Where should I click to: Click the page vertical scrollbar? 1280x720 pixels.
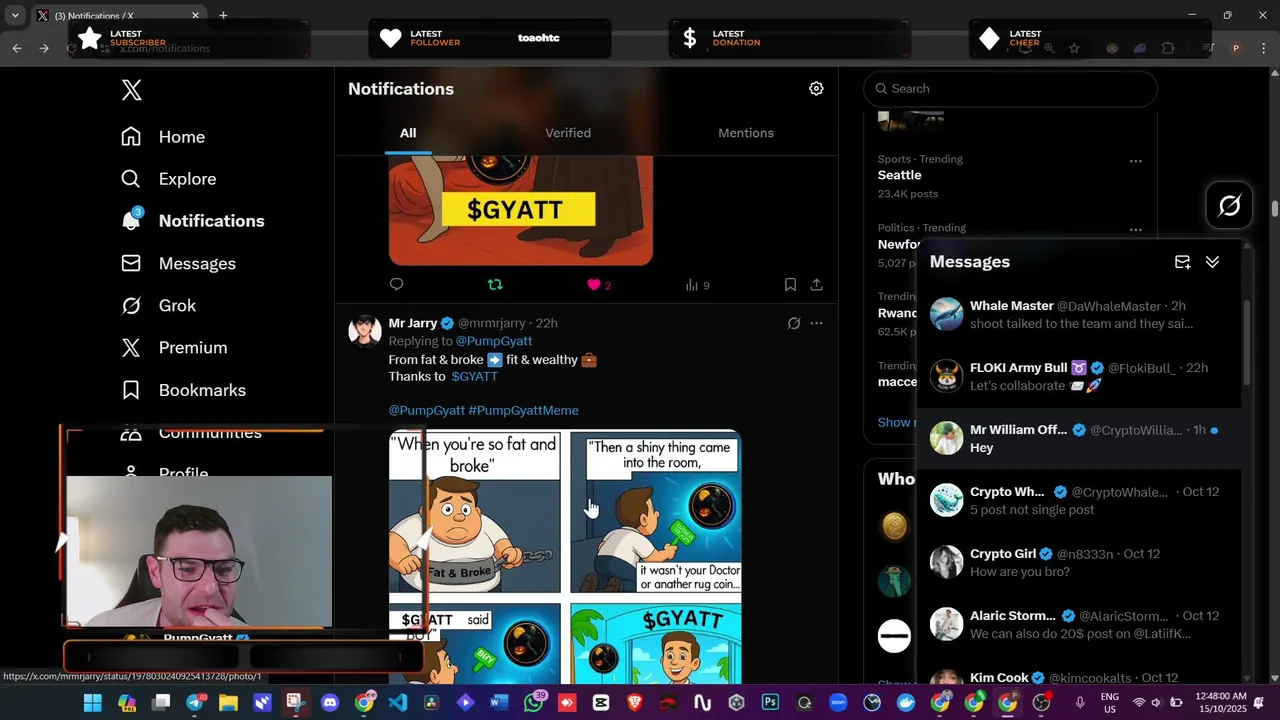[x=1275, y=209]
